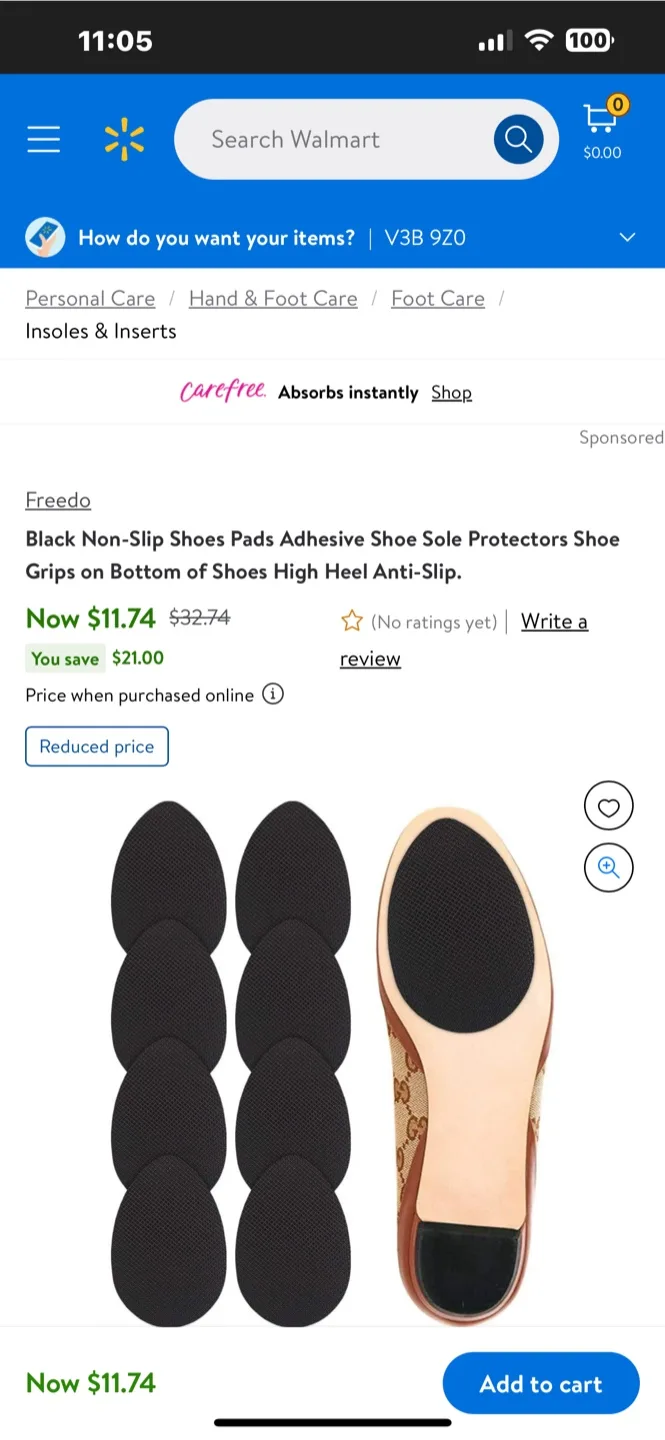
Task: Click the Reduced price tag
Action: [x=96, y=746]
